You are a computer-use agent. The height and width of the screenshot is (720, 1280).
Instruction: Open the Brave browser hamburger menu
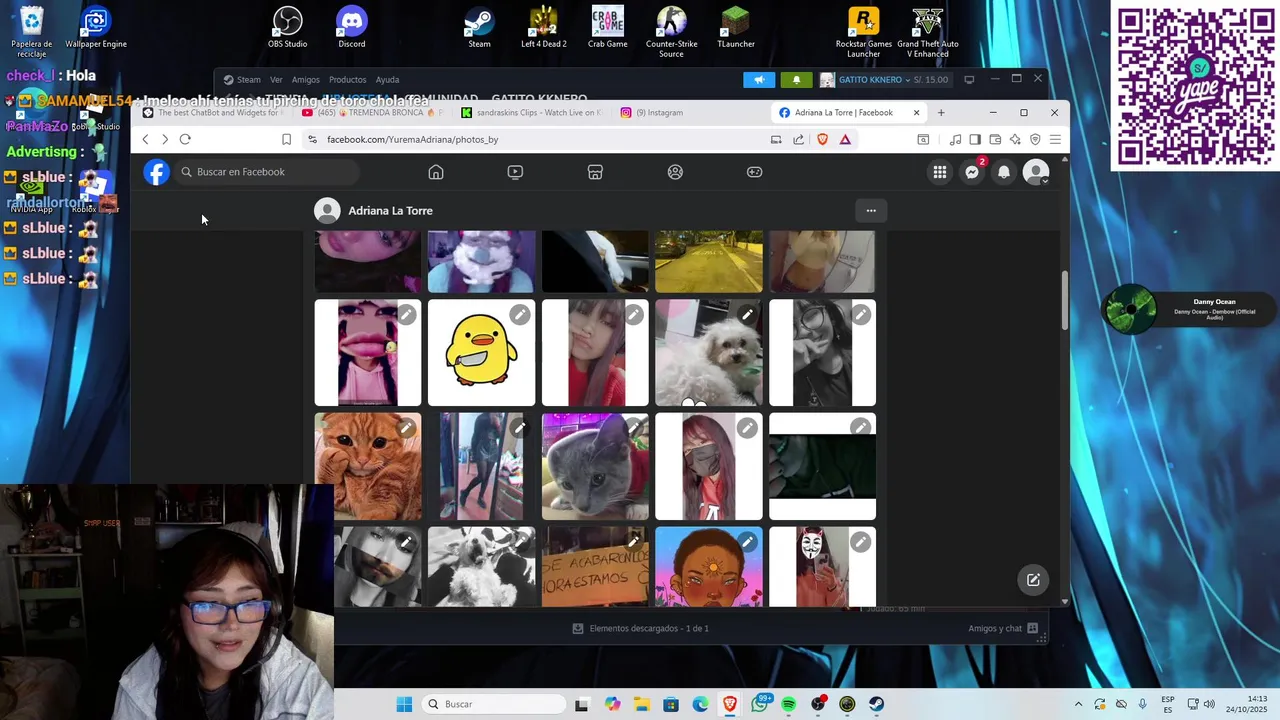click(x=1055, y=140)
